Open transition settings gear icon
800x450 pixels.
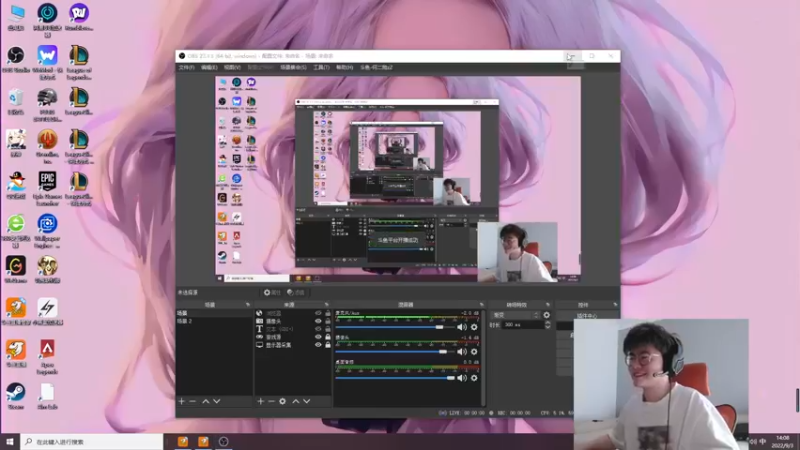546,315
